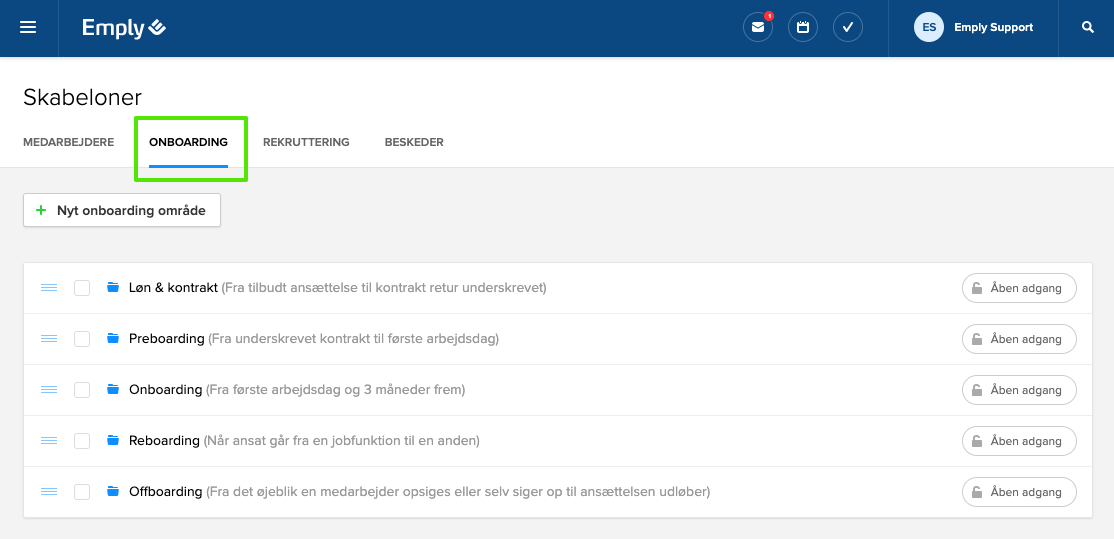Select the Preboarding row checkbox
1114x539 pixels.
(x=82, y=339)
